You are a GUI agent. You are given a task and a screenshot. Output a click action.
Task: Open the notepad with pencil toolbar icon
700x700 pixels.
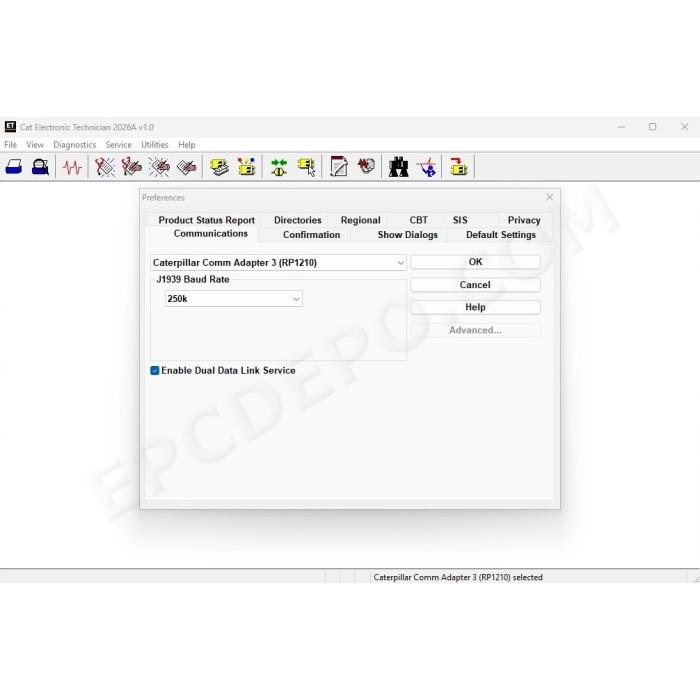pos(339,167)
